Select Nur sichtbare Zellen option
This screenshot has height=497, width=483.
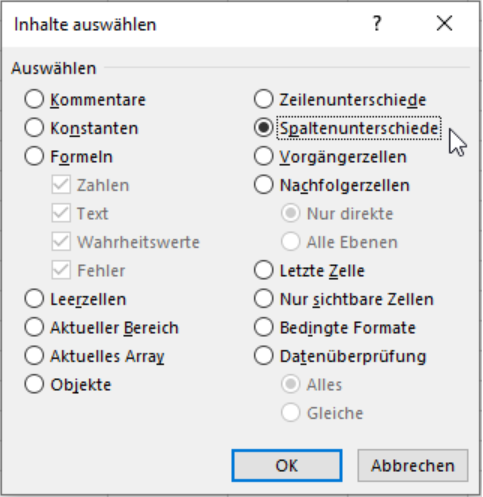(263, 299)
